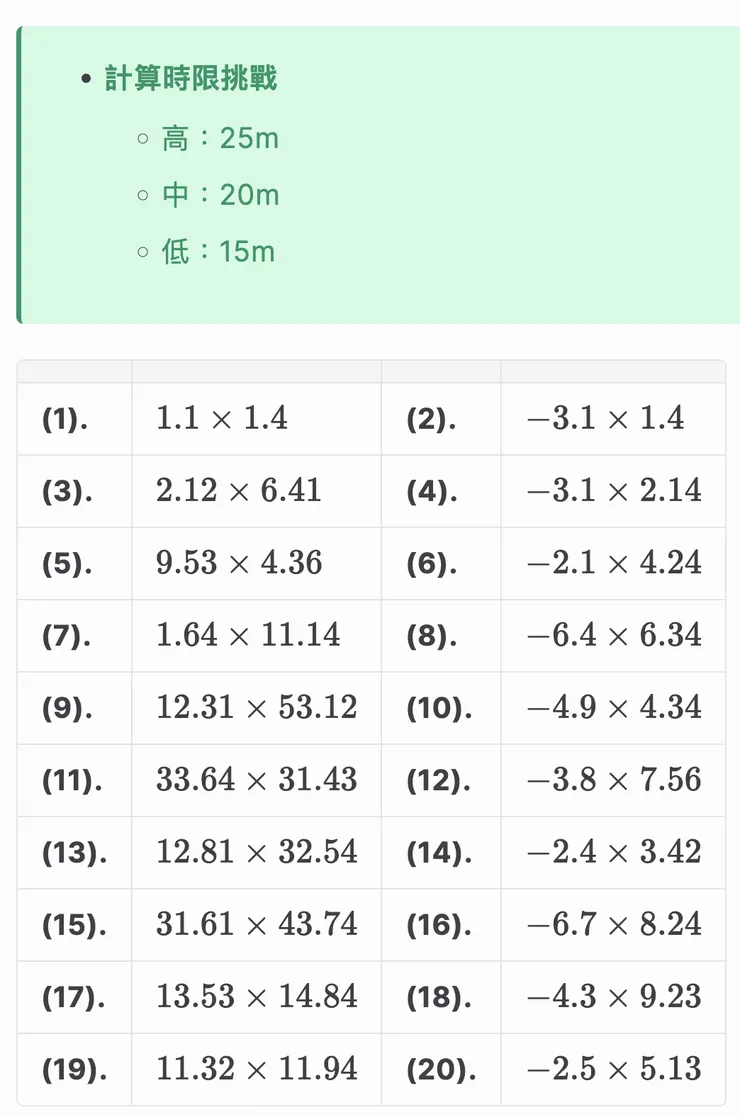Click the 計算時限挑戰 heading text

190,79
